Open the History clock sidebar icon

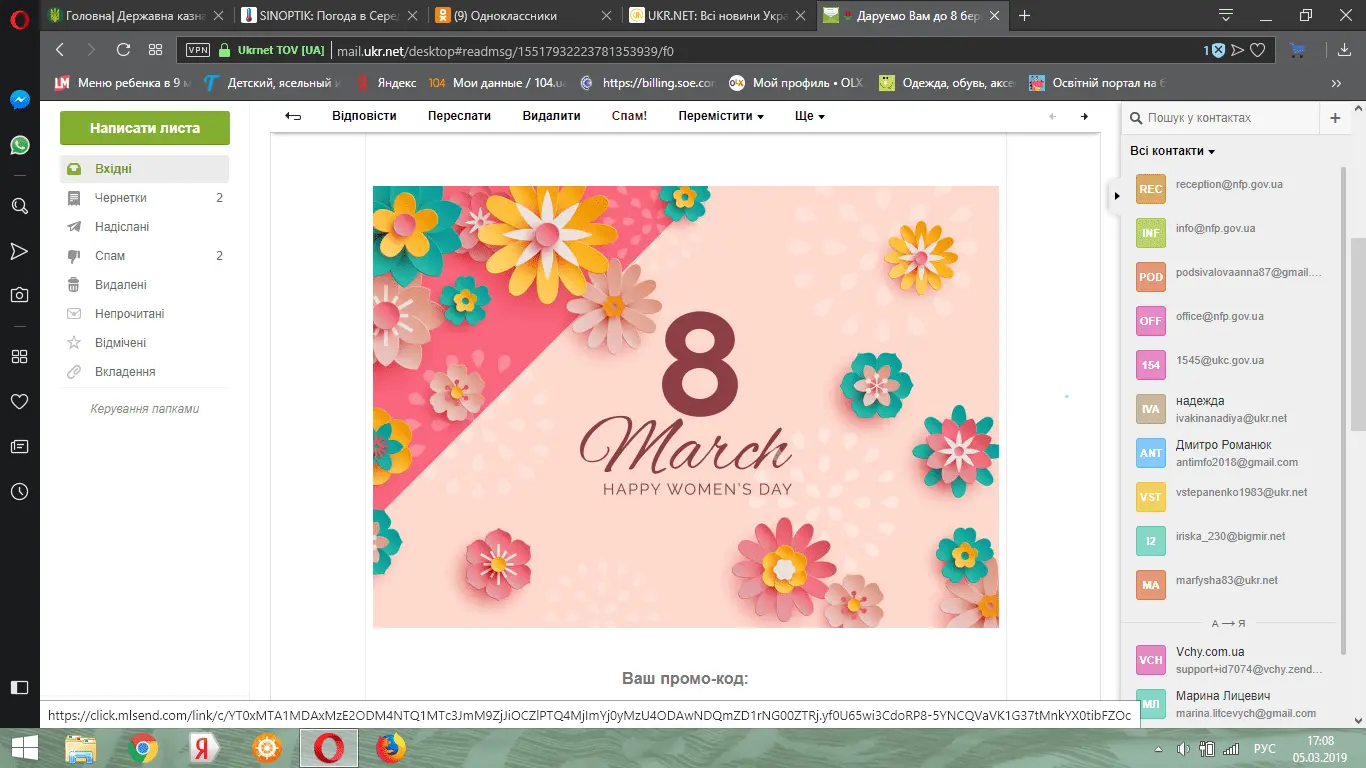point(19,491)
